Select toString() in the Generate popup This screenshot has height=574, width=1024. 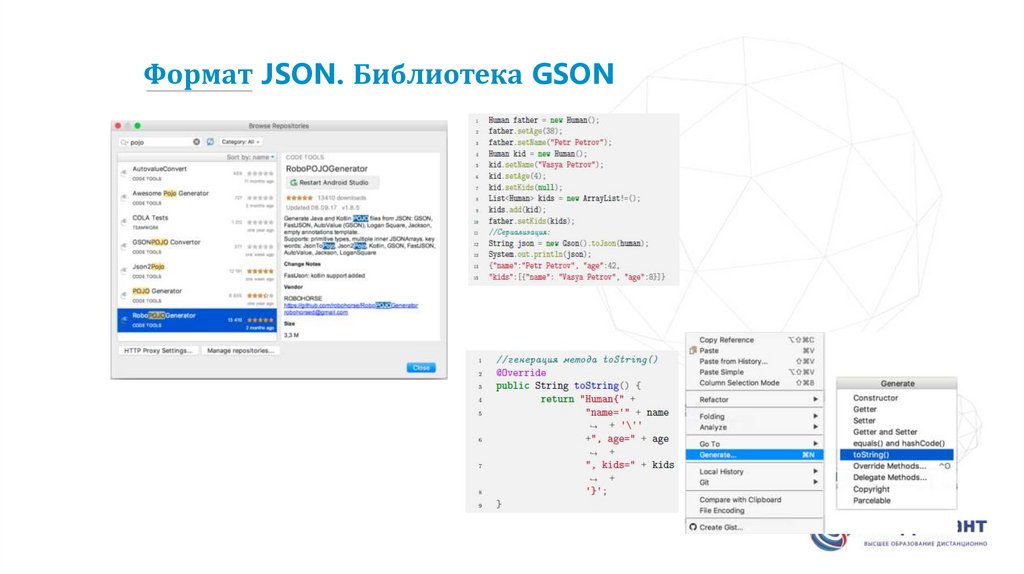coord(896,454)
